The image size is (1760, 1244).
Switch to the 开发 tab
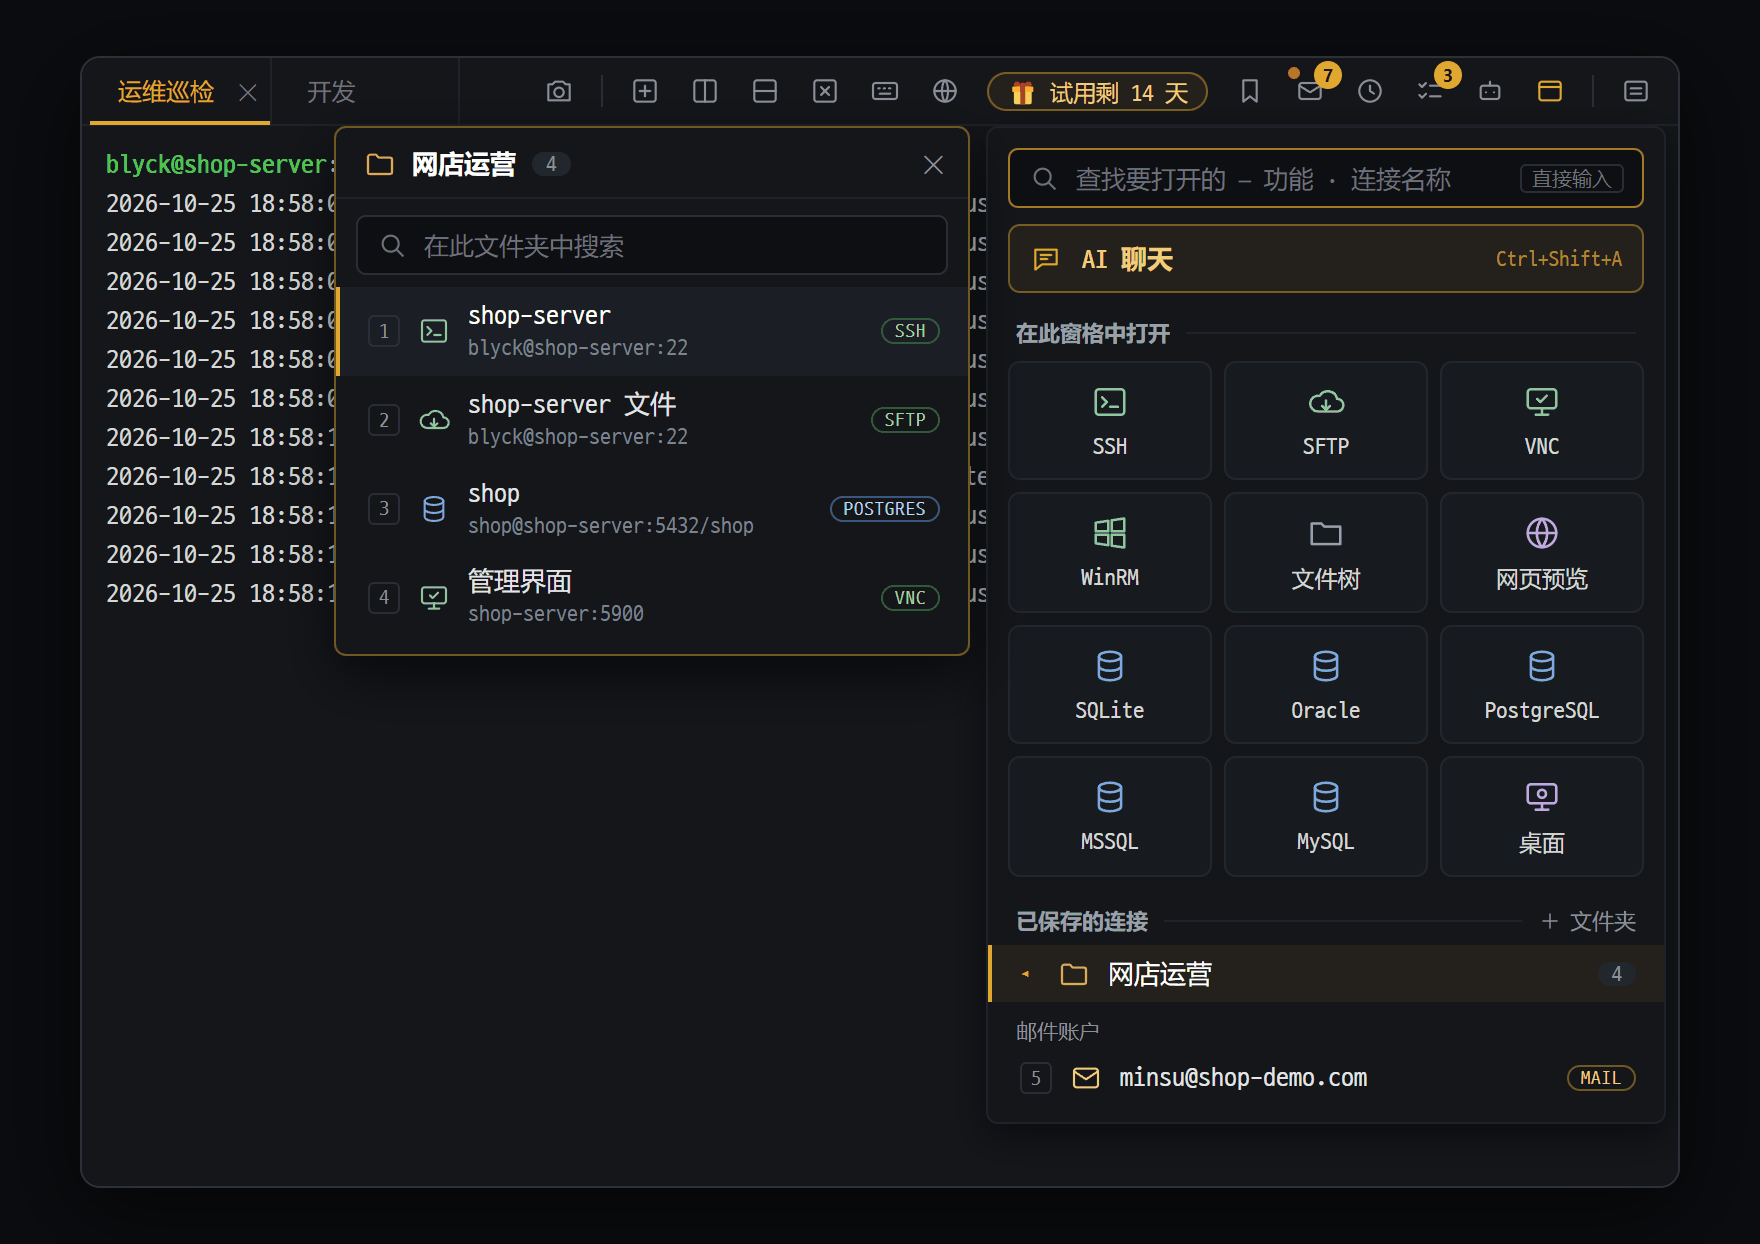(x=331, y=92)
